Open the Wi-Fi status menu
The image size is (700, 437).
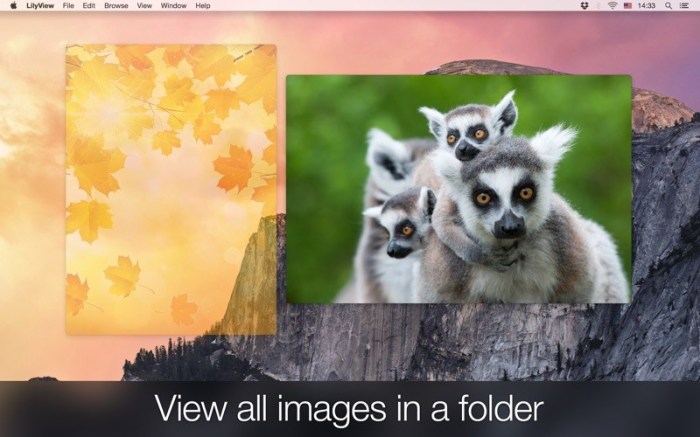[x=612, y=5]
